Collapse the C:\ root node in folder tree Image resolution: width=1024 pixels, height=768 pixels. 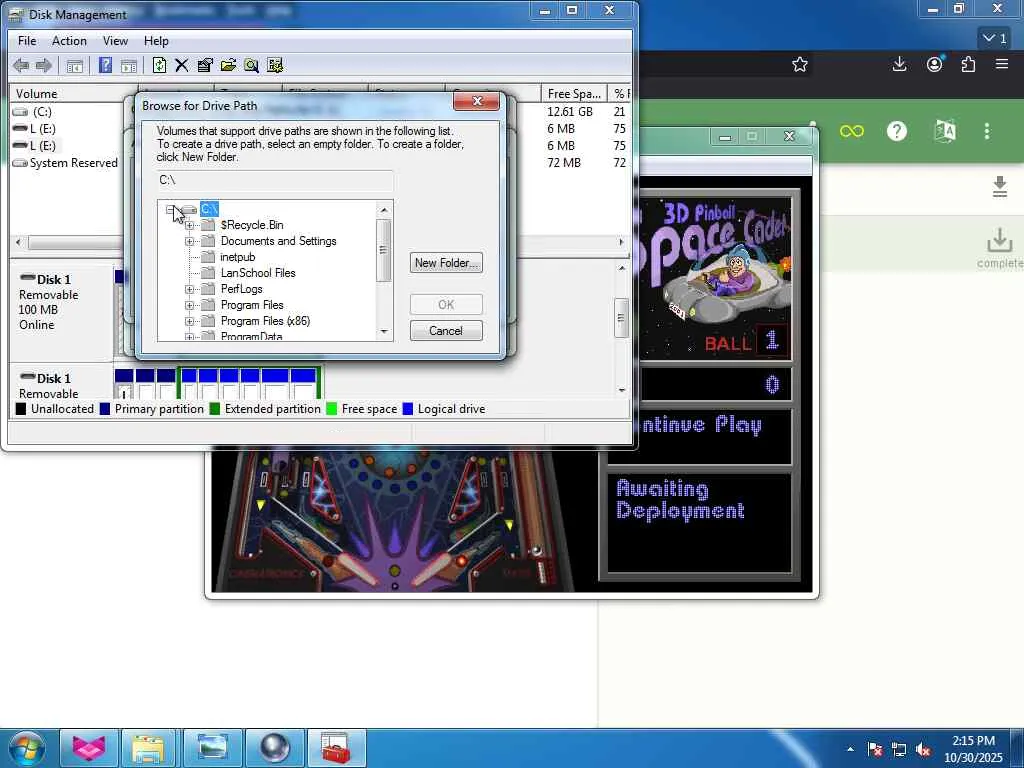tap(170, 210)
